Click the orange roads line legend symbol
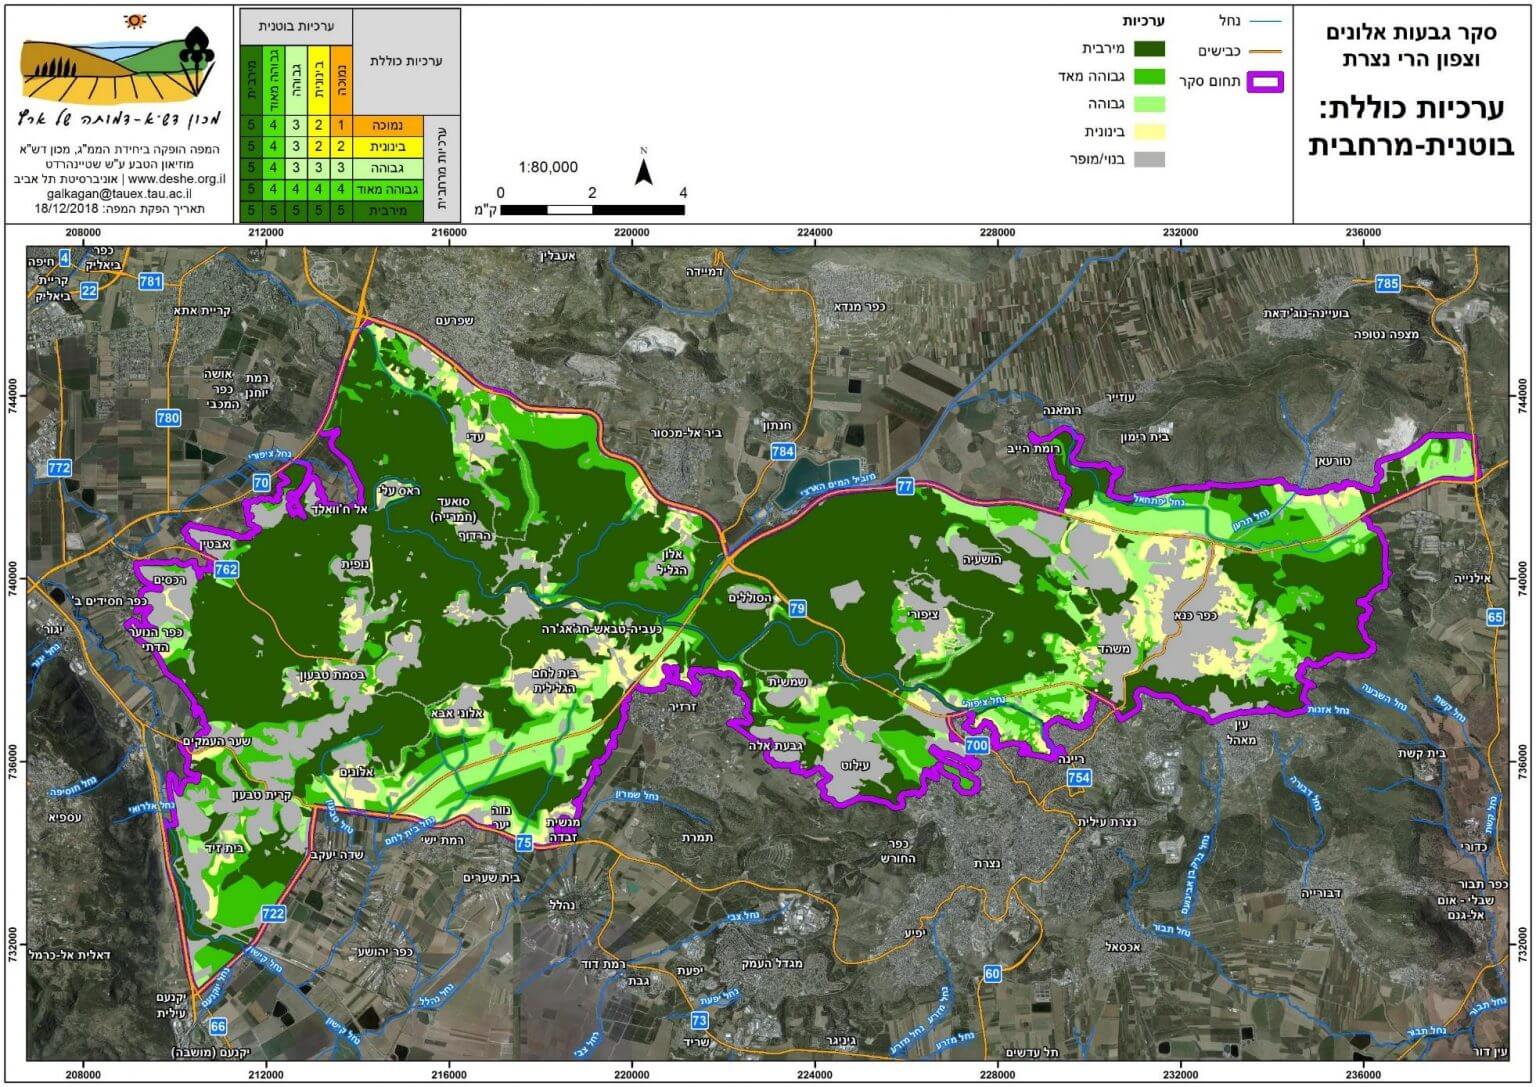Image resolution: width=1536 pixels, height=1087 pixels. [x=1264, y=51]
